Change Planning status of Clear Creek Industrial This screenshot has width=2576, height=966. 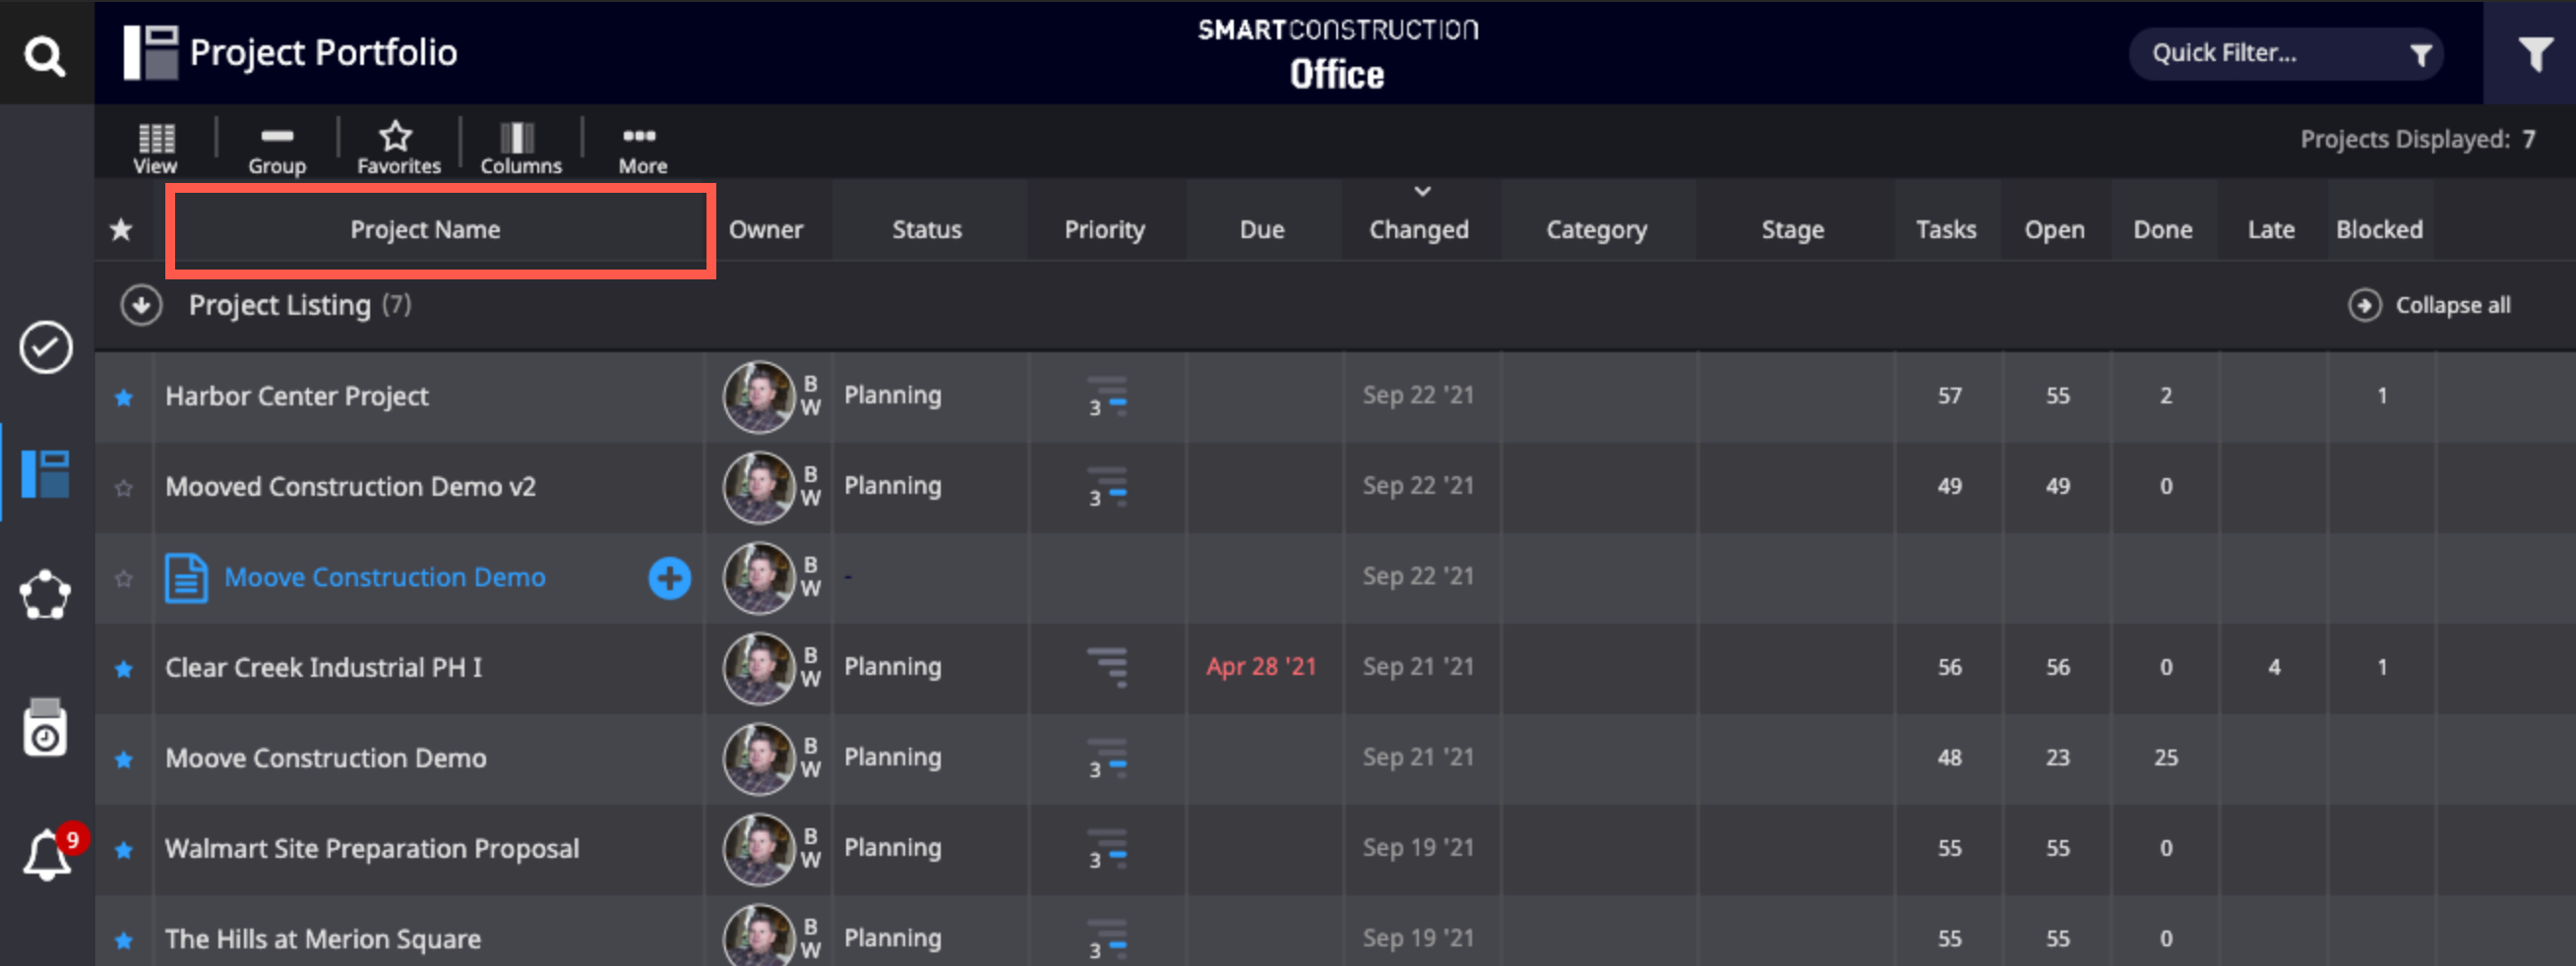coord(892,666)
